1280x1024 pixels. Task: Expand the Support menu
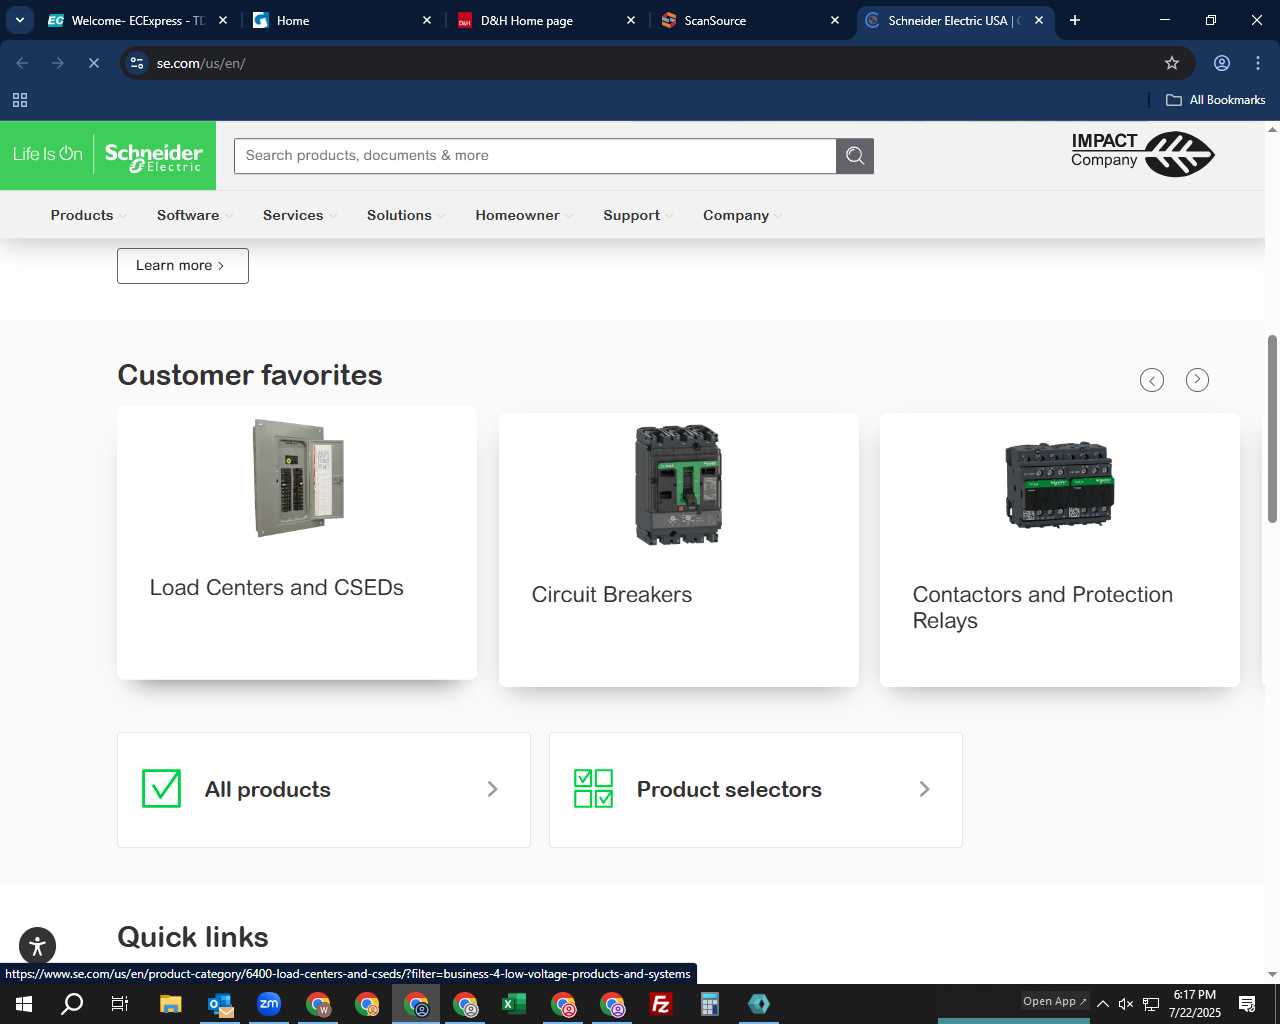638,215
